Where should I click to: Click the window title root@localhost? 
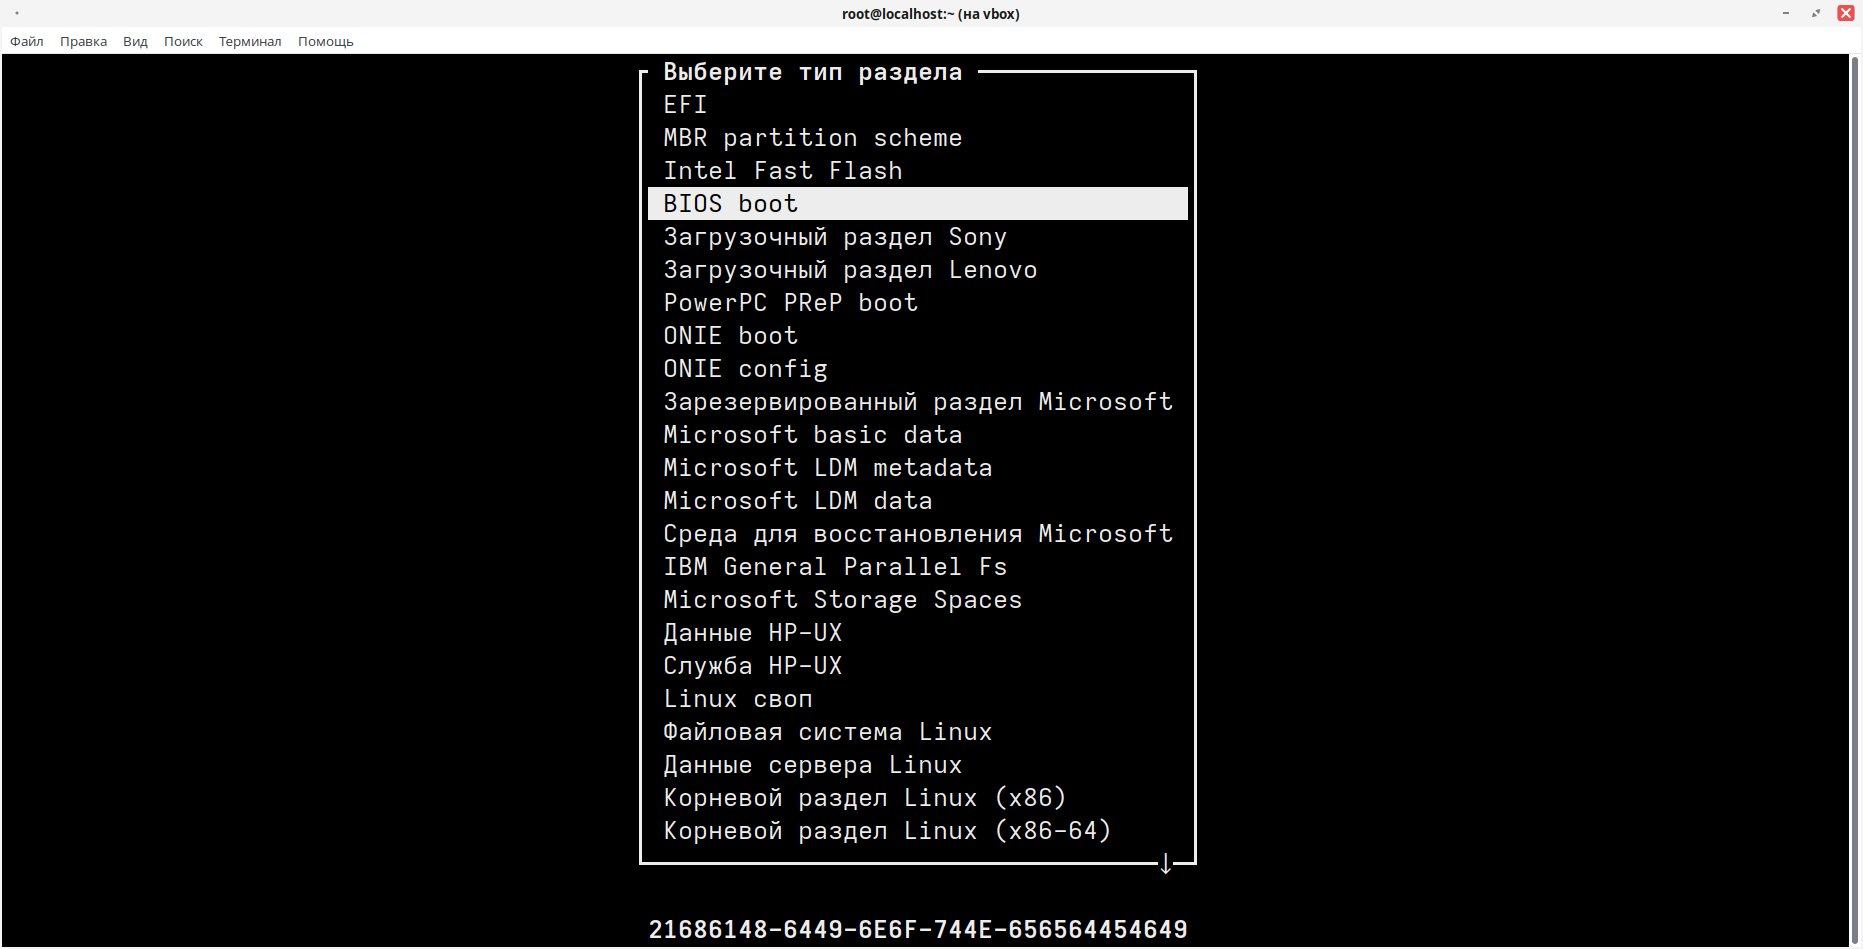(931, 14)
